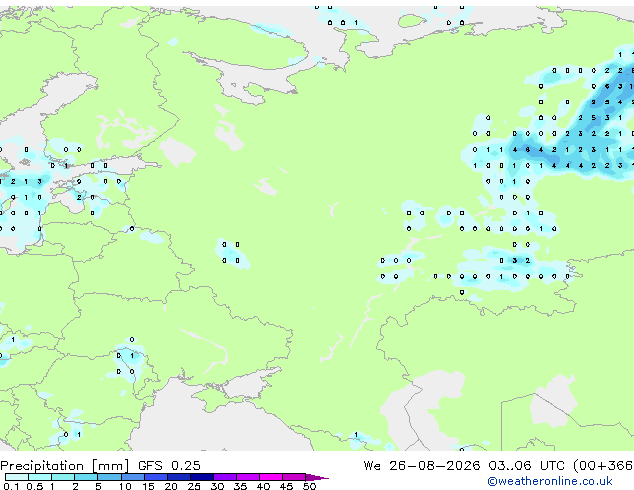Click the above-50 arrow tip of the legend
This screenshot has width=634, height=490.
[x=317, y=477]
